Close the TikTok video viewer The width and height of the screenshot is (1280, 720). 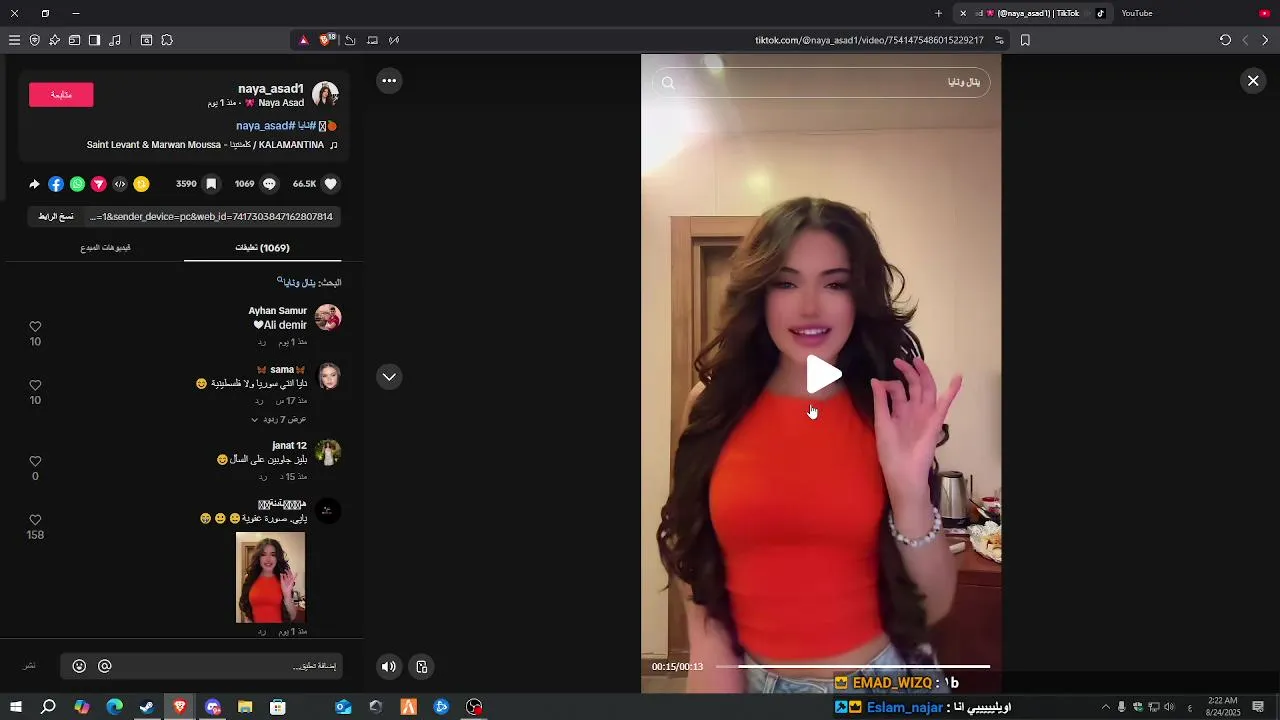1253,81
